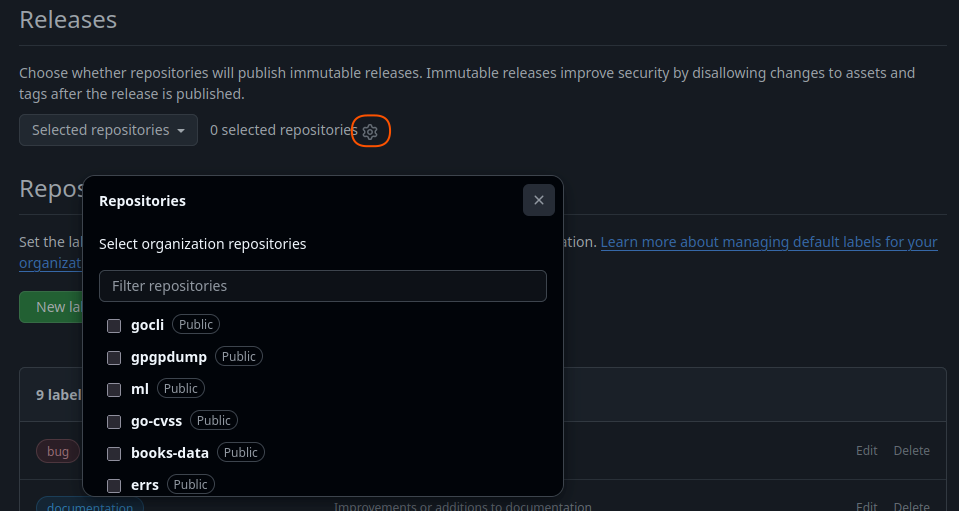Screen dimensions: 959x511
Task: Tick the go-cvss repository checkbox
Action: (114, 421)
